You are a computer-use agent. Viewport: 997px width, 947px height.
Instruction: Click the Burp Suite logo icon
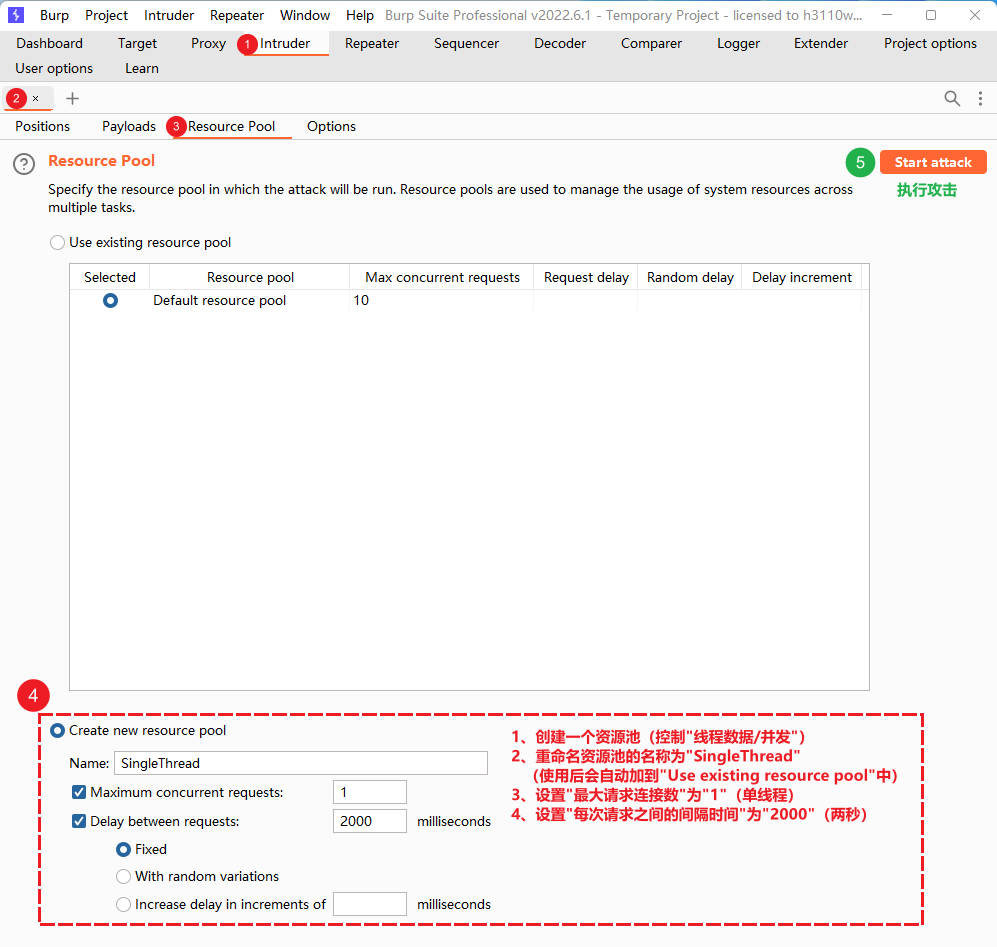pyautogui.click(x=15, y=15)
